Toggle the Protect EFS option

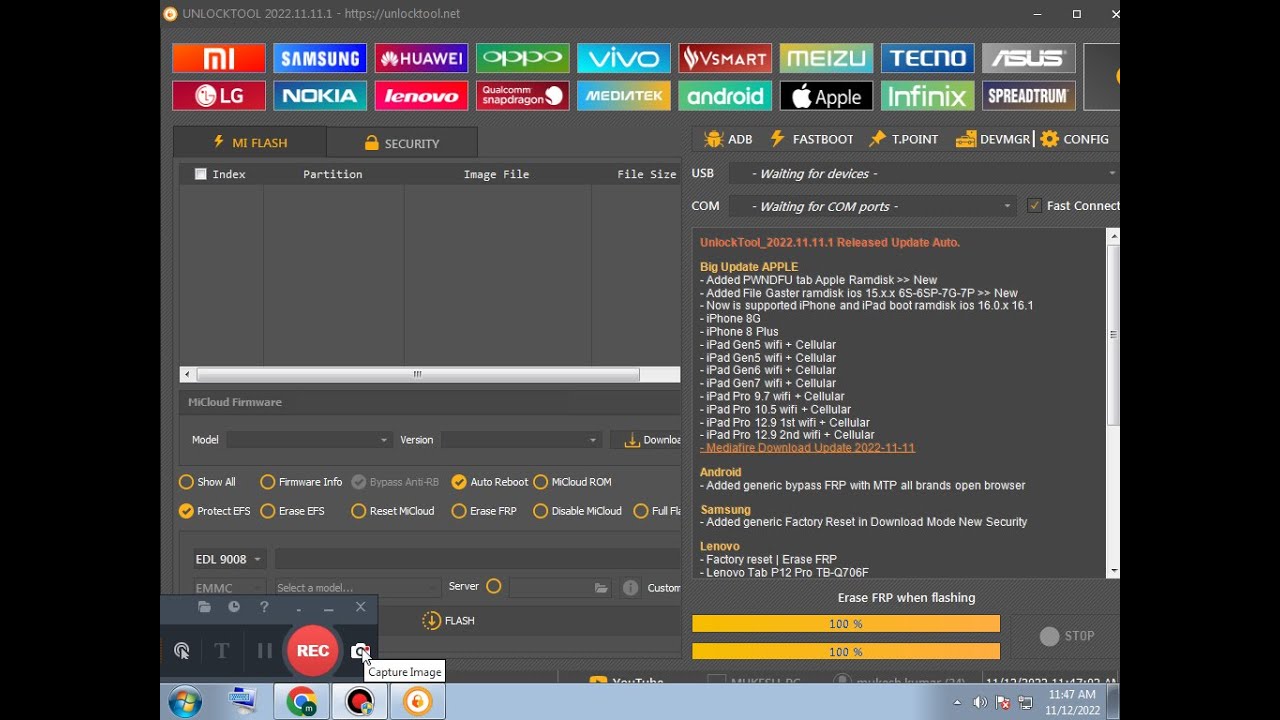[215, 511]
